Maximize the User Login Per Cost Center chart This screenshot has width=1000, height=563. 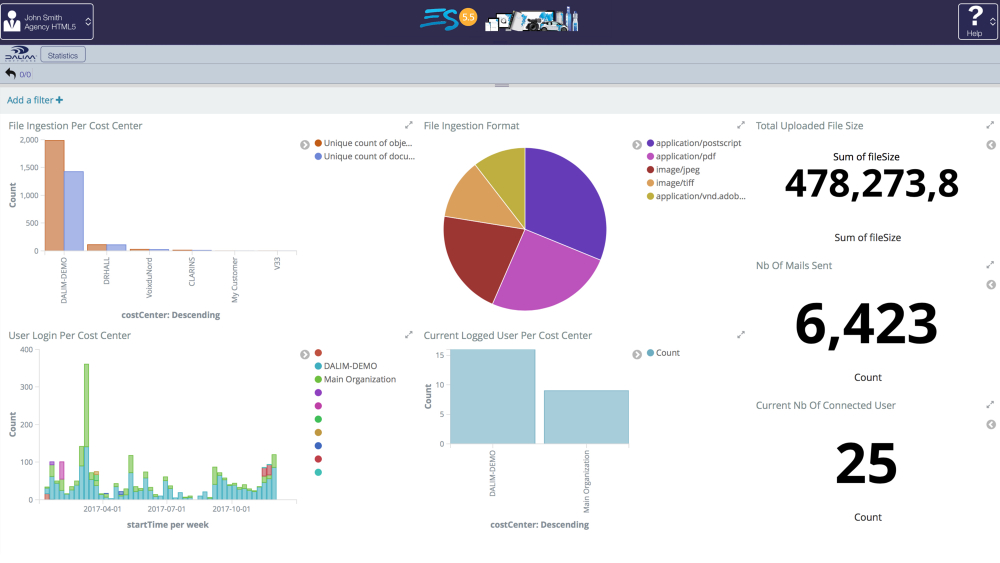pyautogui.click(x=409, y=335)
